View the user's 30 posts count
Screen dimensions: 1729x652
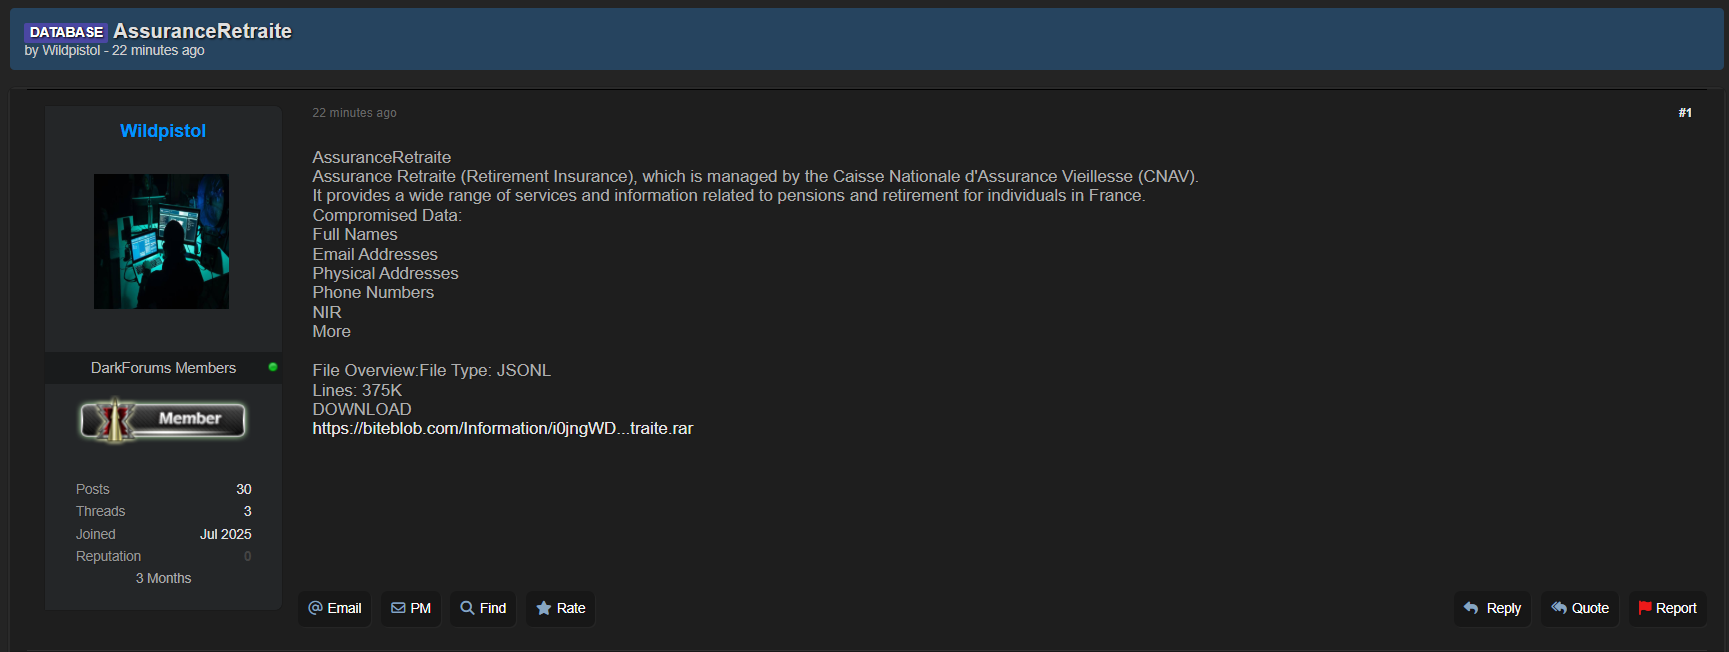[x=243, y=489]
